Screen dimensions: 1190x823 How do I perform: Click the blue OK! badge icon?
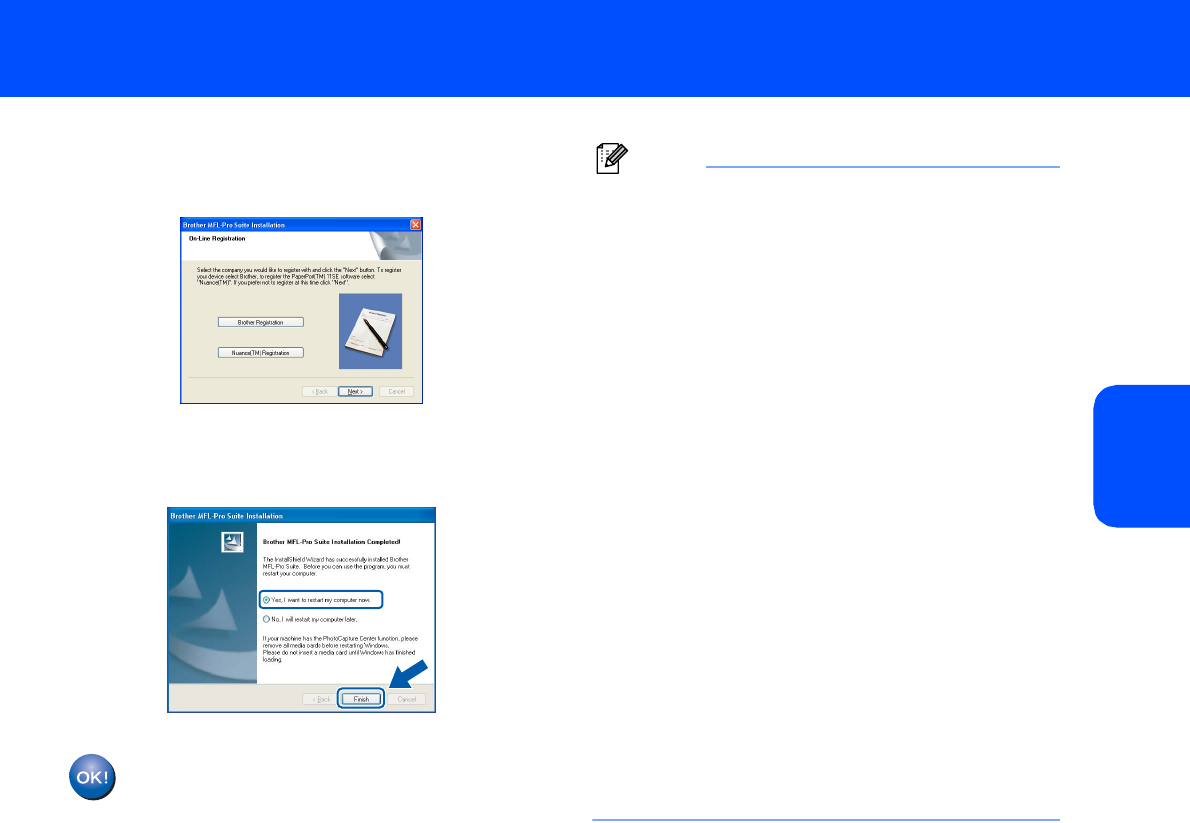pos(93,777)
